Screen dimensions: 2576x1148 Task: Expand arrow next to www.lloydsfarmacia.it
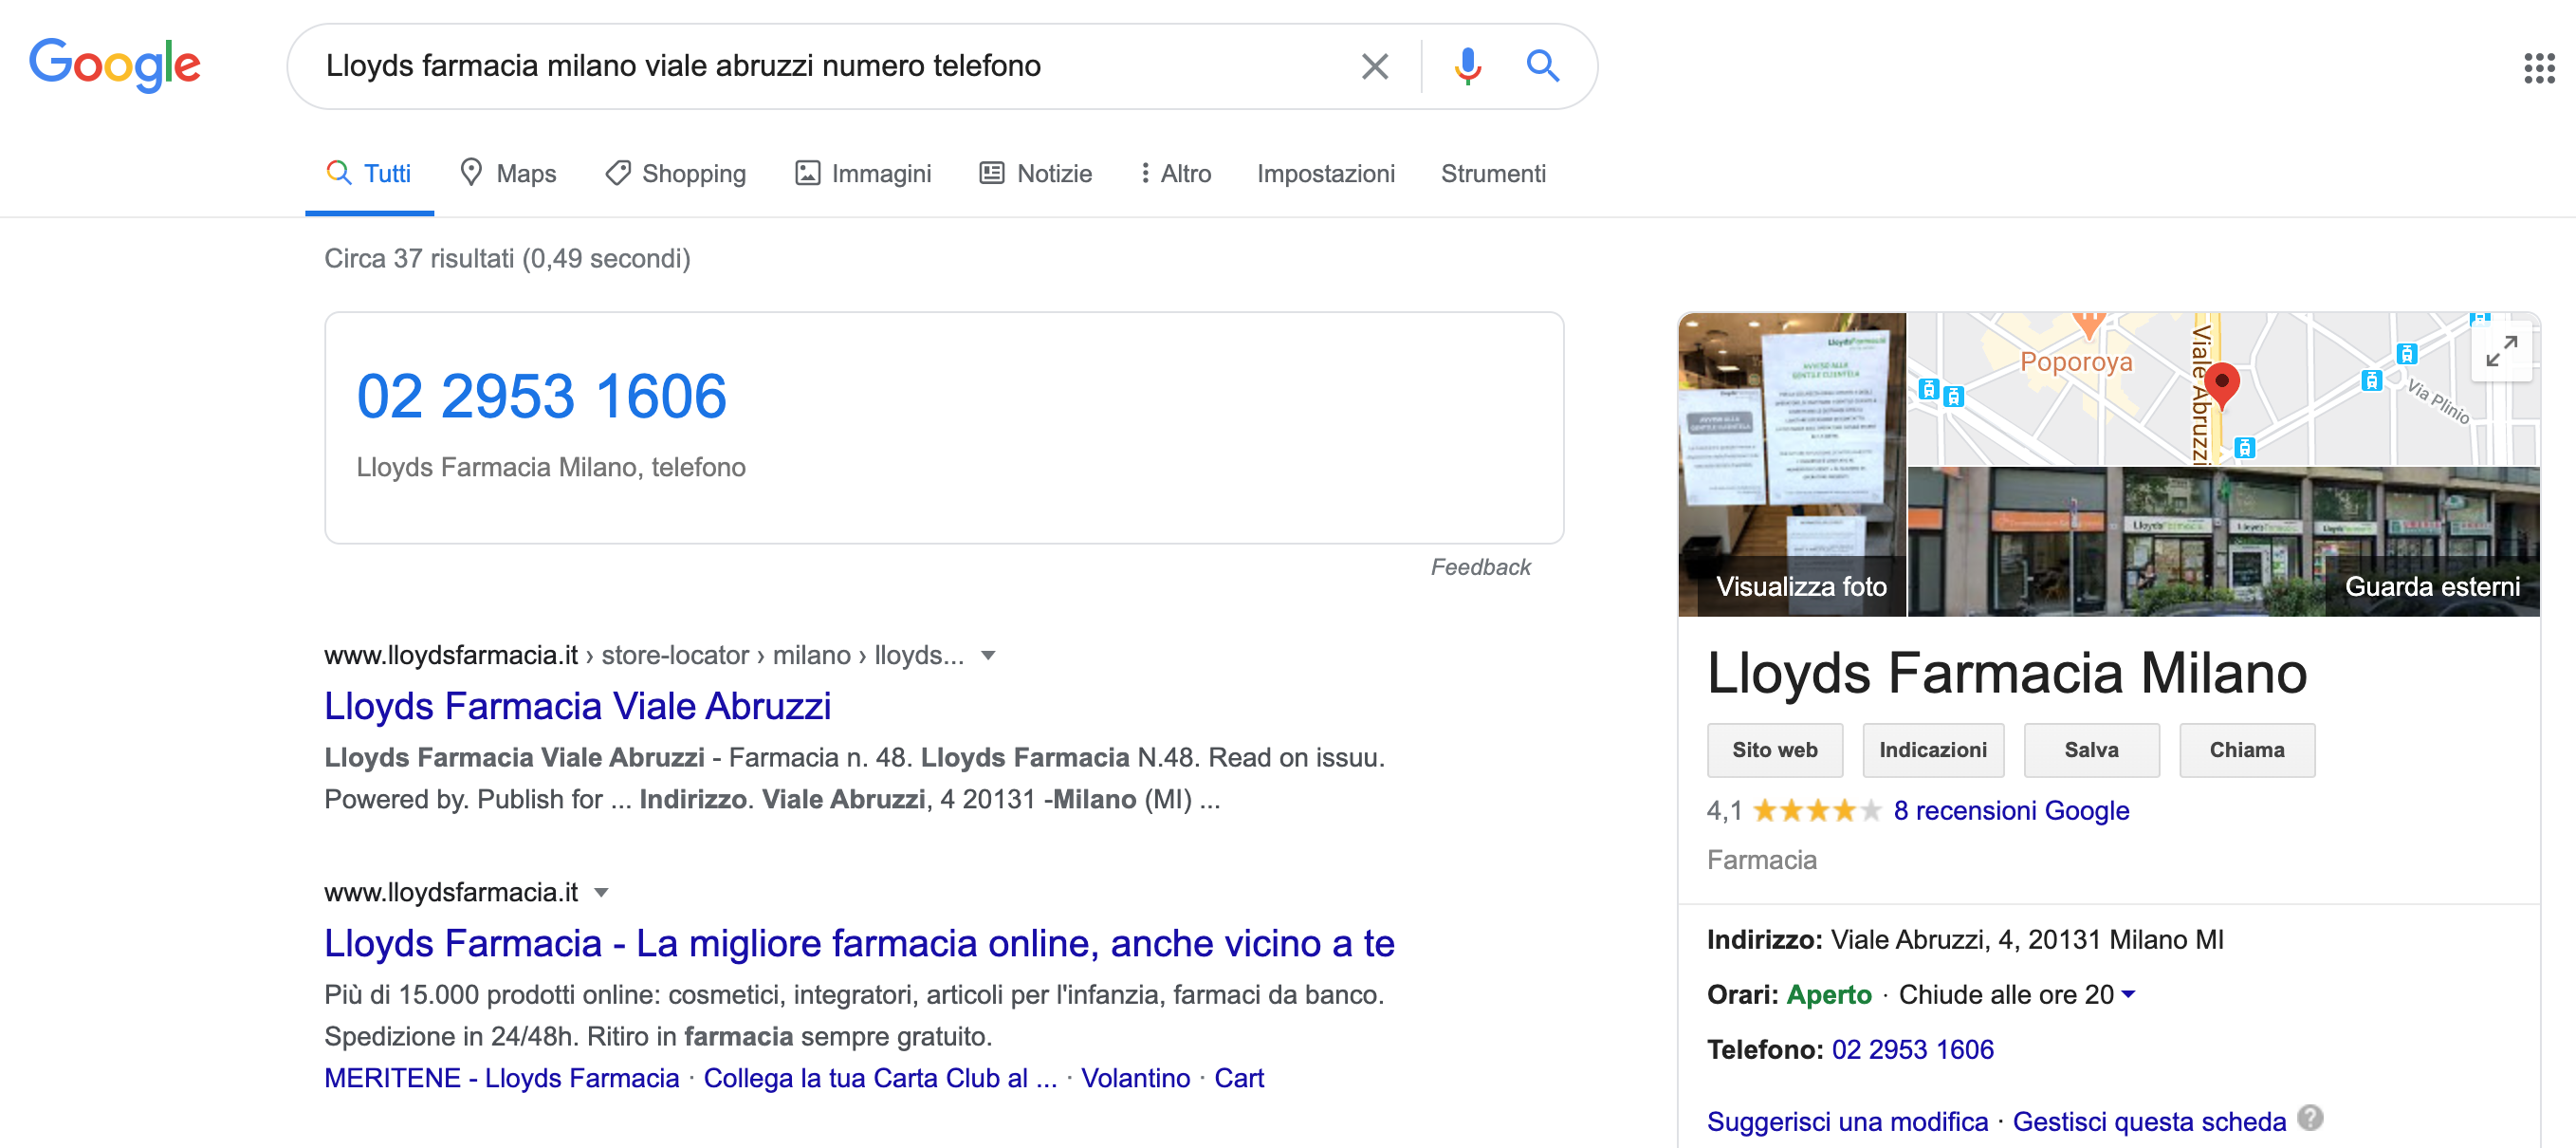(x=601, y=893)
